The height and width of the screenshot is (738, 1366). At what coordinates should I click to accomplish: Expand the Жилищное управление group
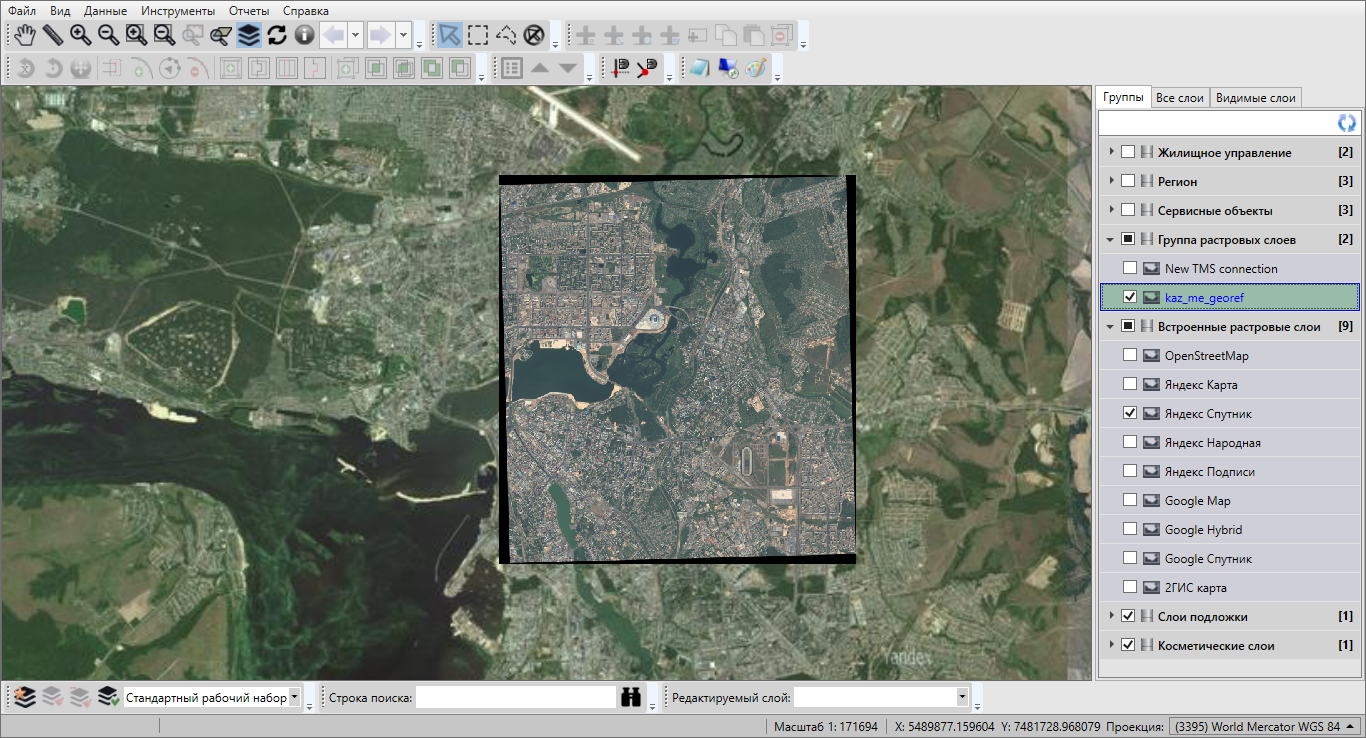click(1111, 152)
